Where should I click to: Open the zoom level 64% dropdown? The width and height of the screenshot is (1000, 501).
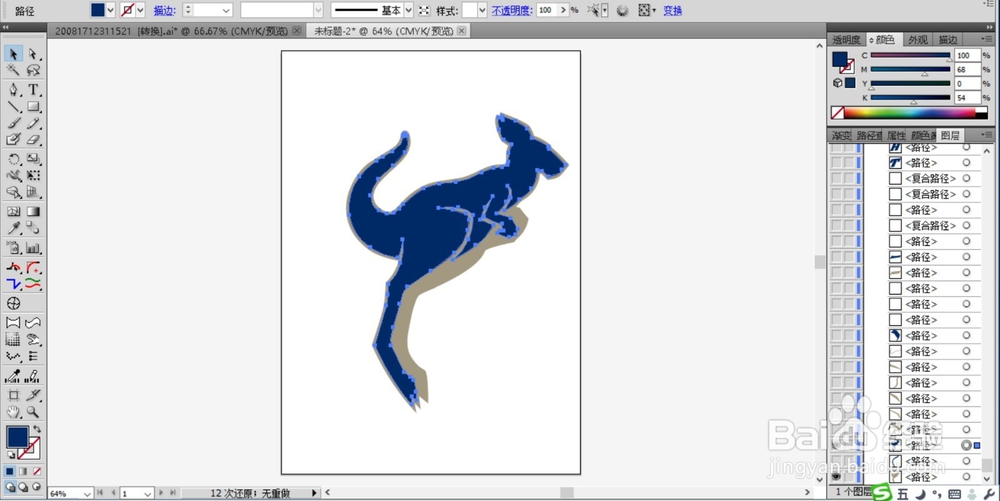88,493
